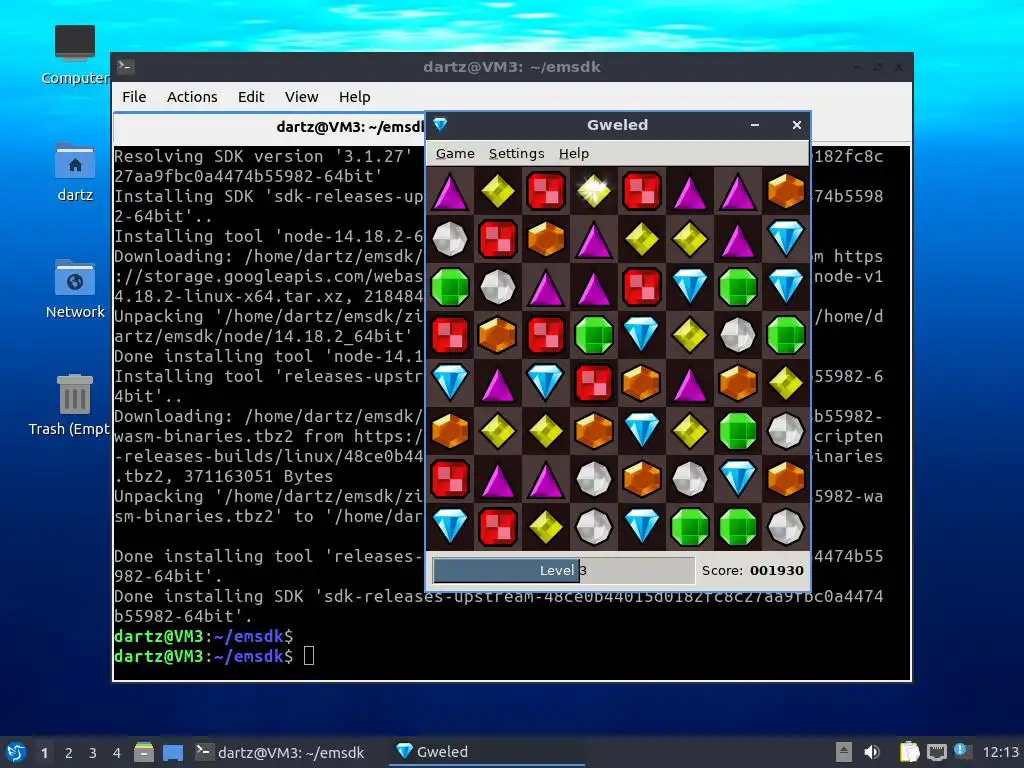Select the blue diamond in fourth row, fifth column
Image resolution: width=1024 pixels, height=768 pixels.
click(642, 334)
